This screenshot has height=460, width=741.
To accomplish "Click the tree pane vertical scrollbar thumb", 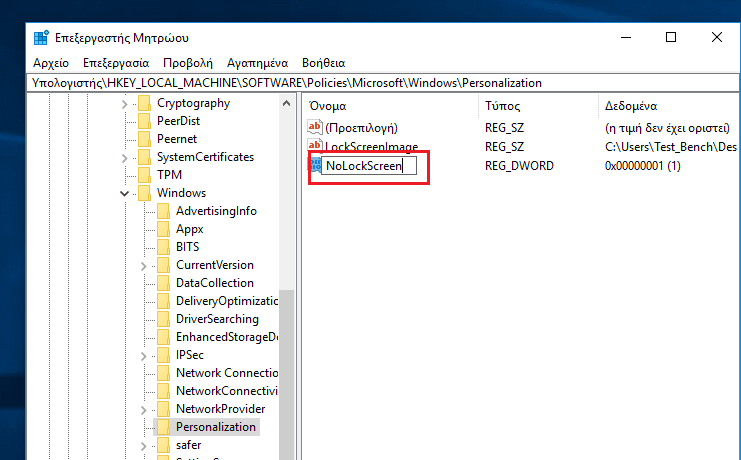I will (286, 374).
